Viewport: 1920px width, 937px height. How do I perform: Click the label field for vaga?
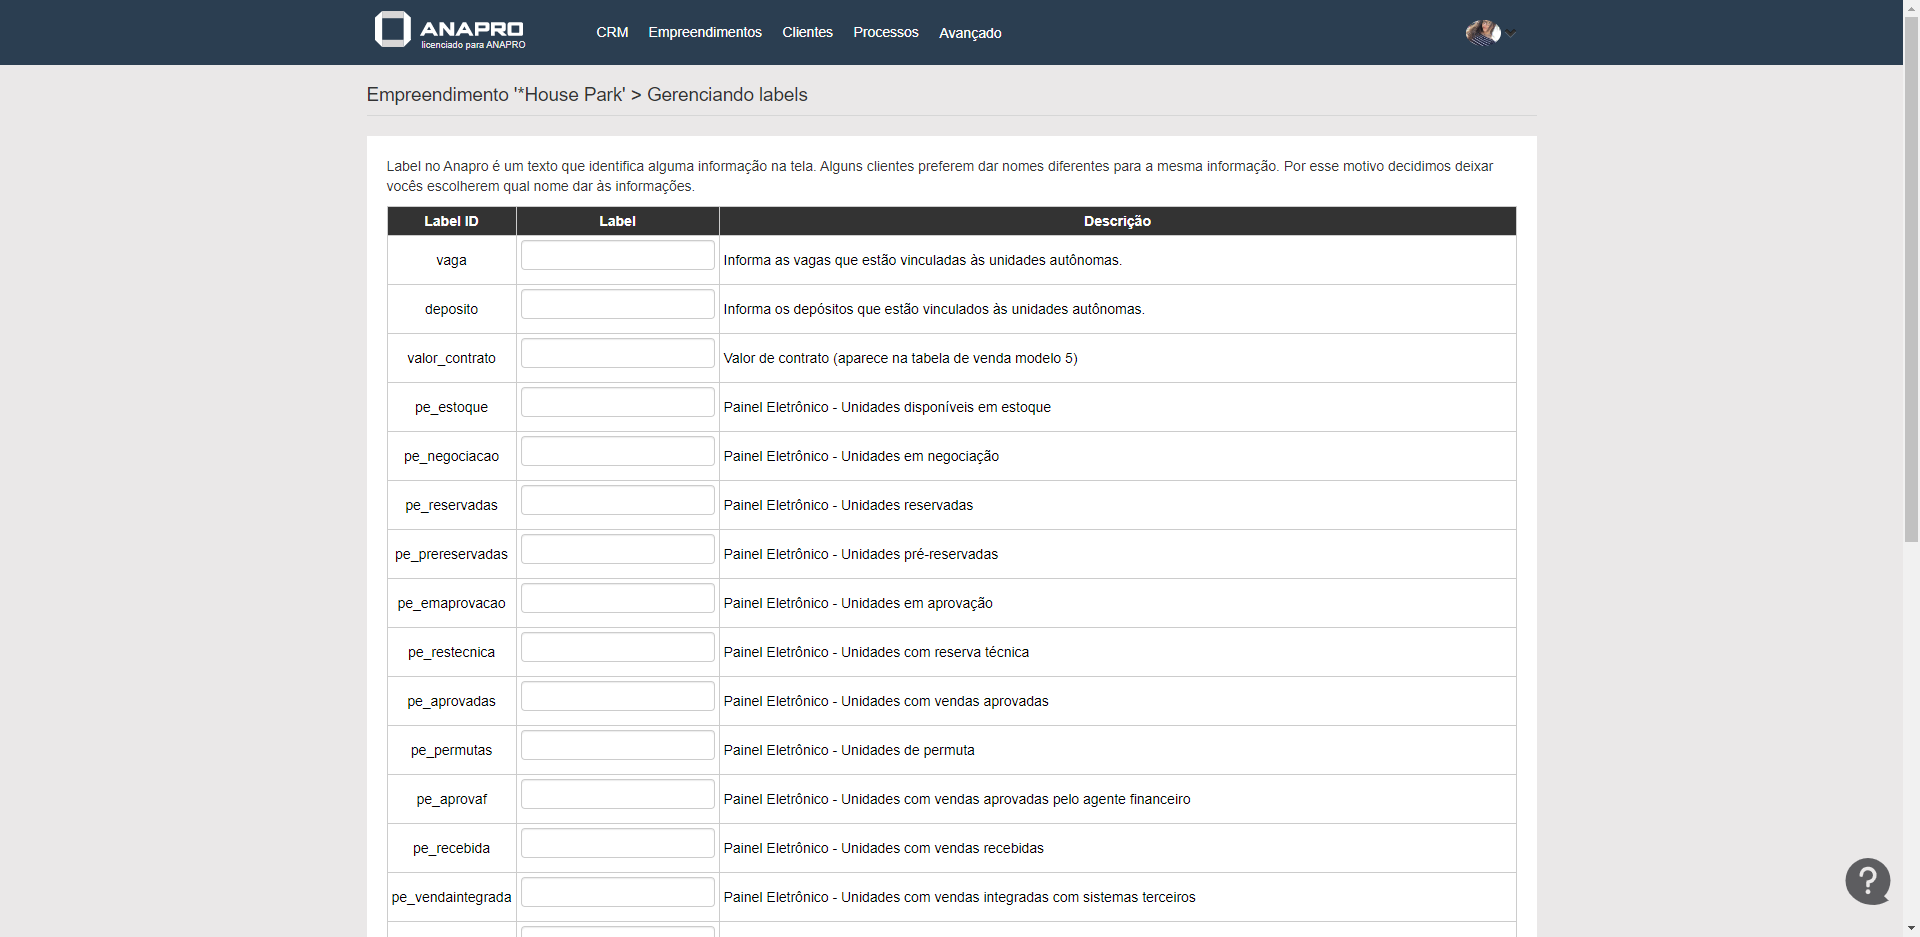(x=617, y=256)
